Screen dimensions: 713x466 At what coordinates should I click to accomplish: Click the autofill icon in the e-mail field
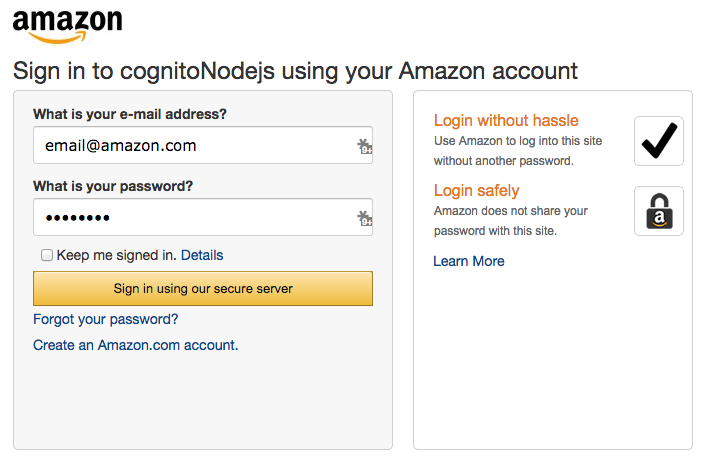coord(364,146)
